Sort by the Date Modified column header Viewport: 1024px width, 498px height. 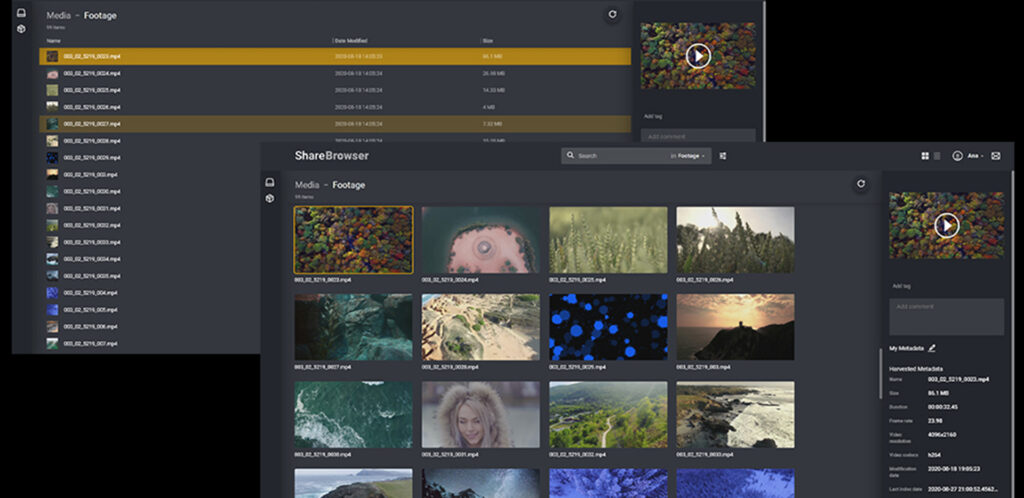(x=351, y=40)
